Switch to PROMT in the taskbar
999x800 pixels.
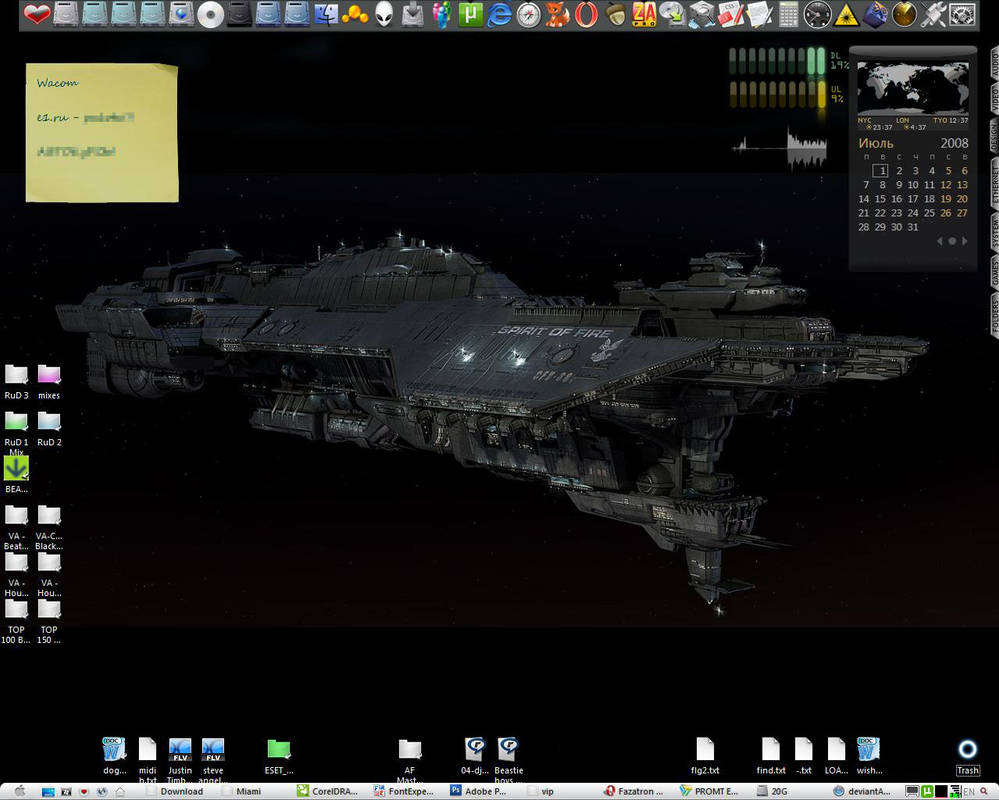click(709, 791)
